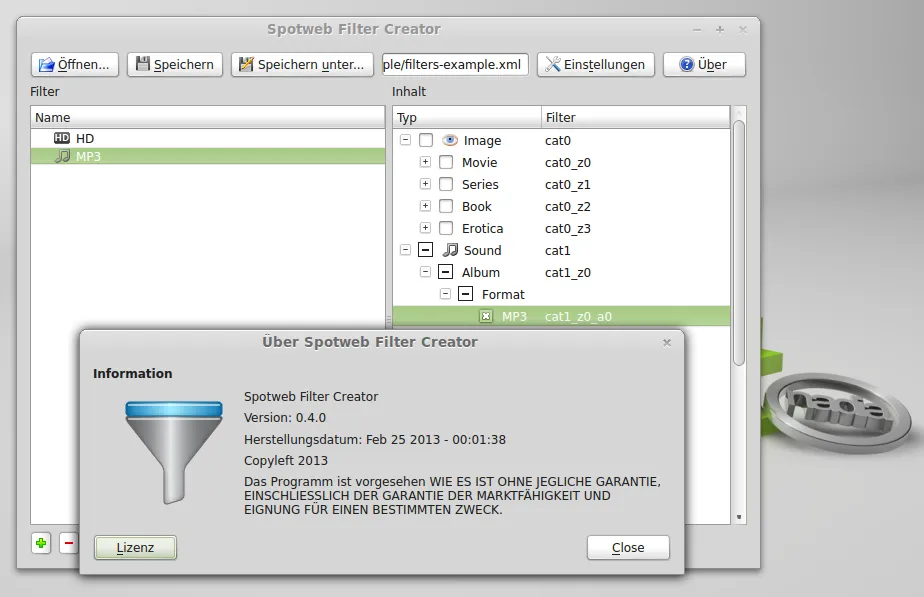Click the blue Über help icon
The image size is (924, 597).
[686, 64]
